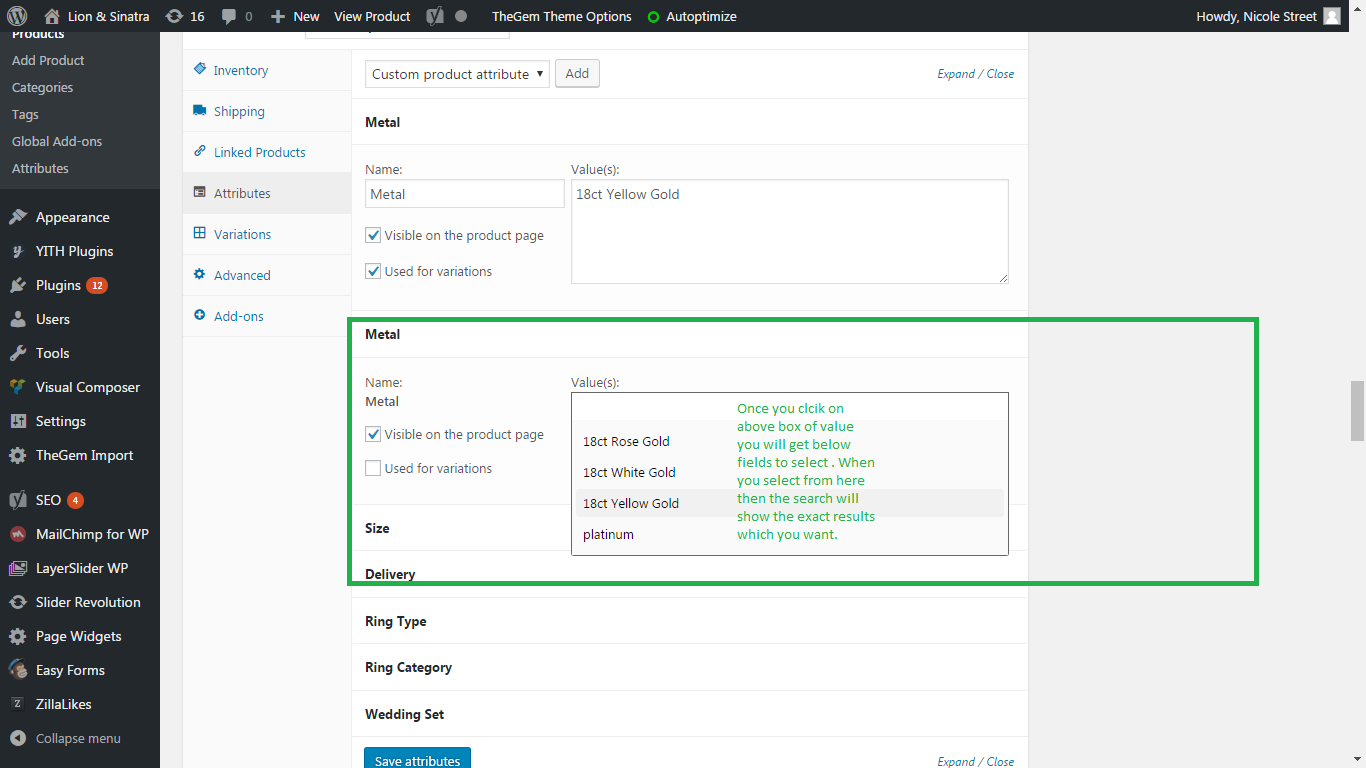The image size is (1366, 768).
Task: Open the Linked Products tab
Action: (x=259, y=152)
